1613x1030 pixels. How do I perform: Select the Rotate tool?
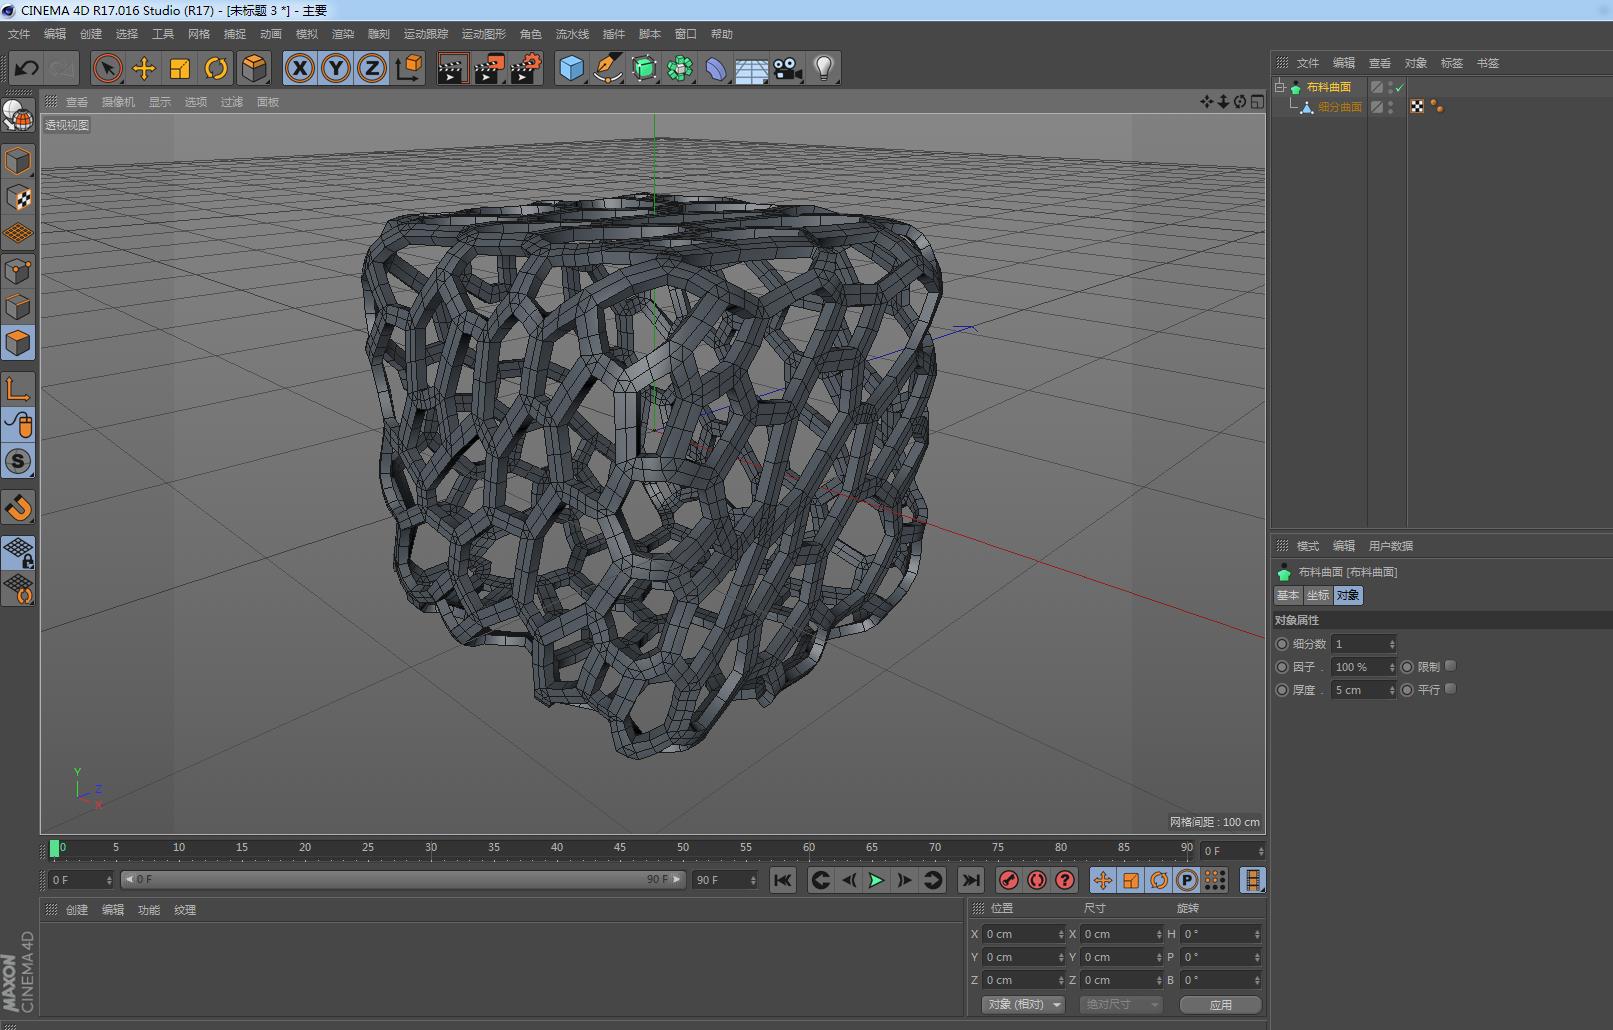(217, 68)
